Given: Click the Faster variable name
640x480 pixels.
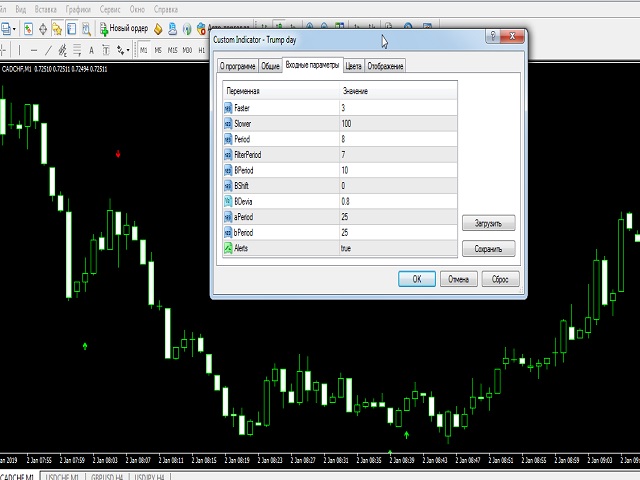Looking at the screenshot, I should pyautogui.click(x=242, y=108).
